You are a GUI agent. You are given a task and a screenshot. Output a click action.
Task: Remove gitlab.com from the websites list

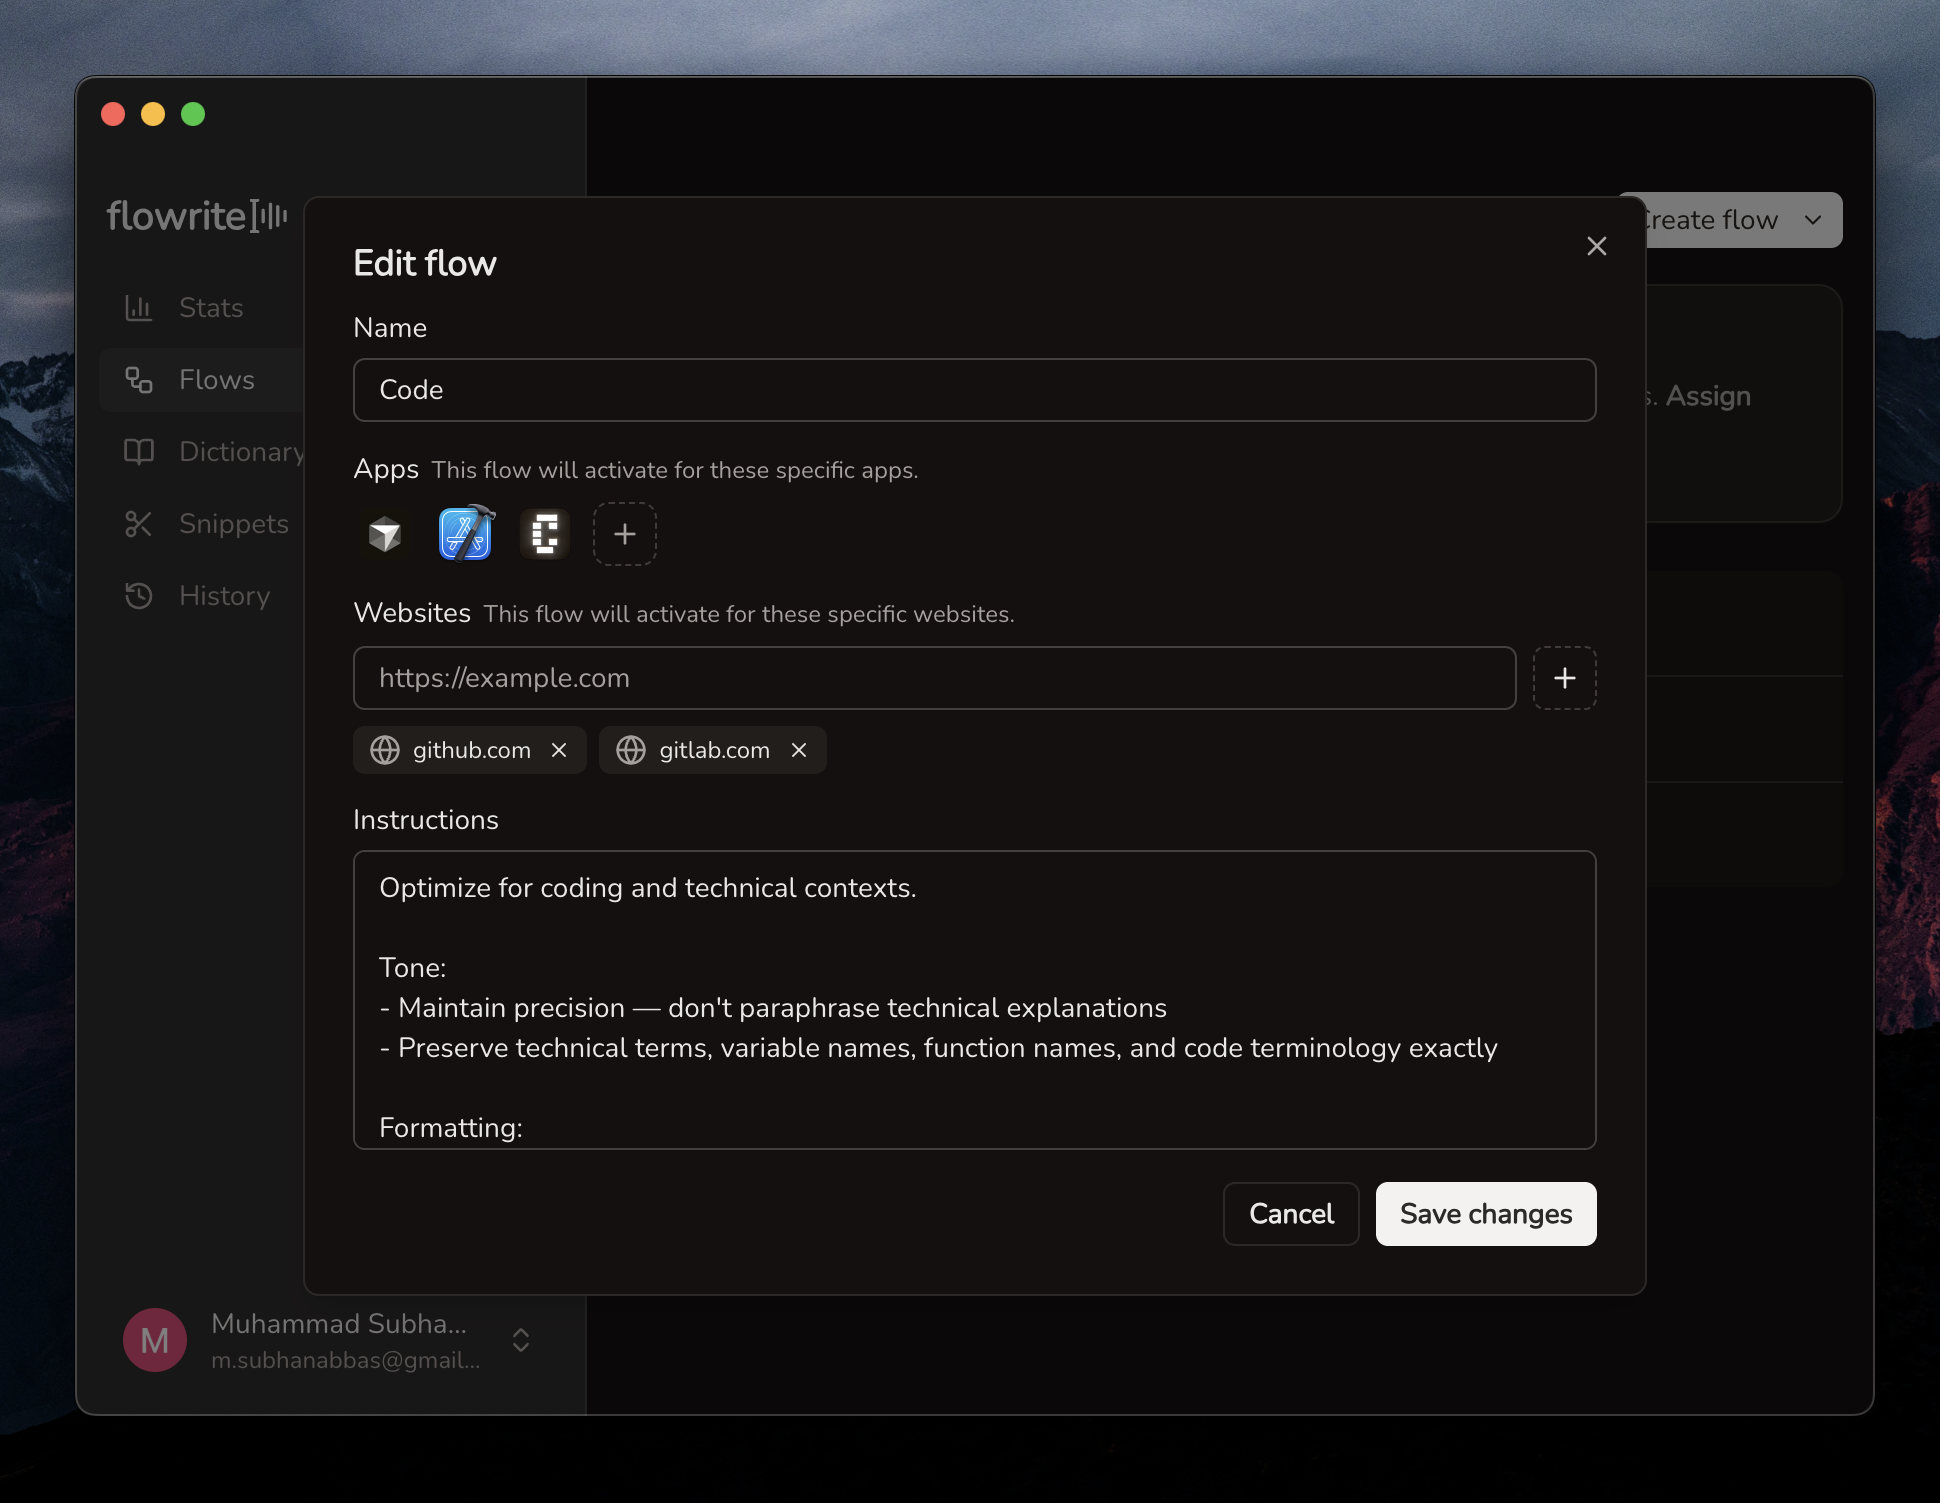coord(799,750)
